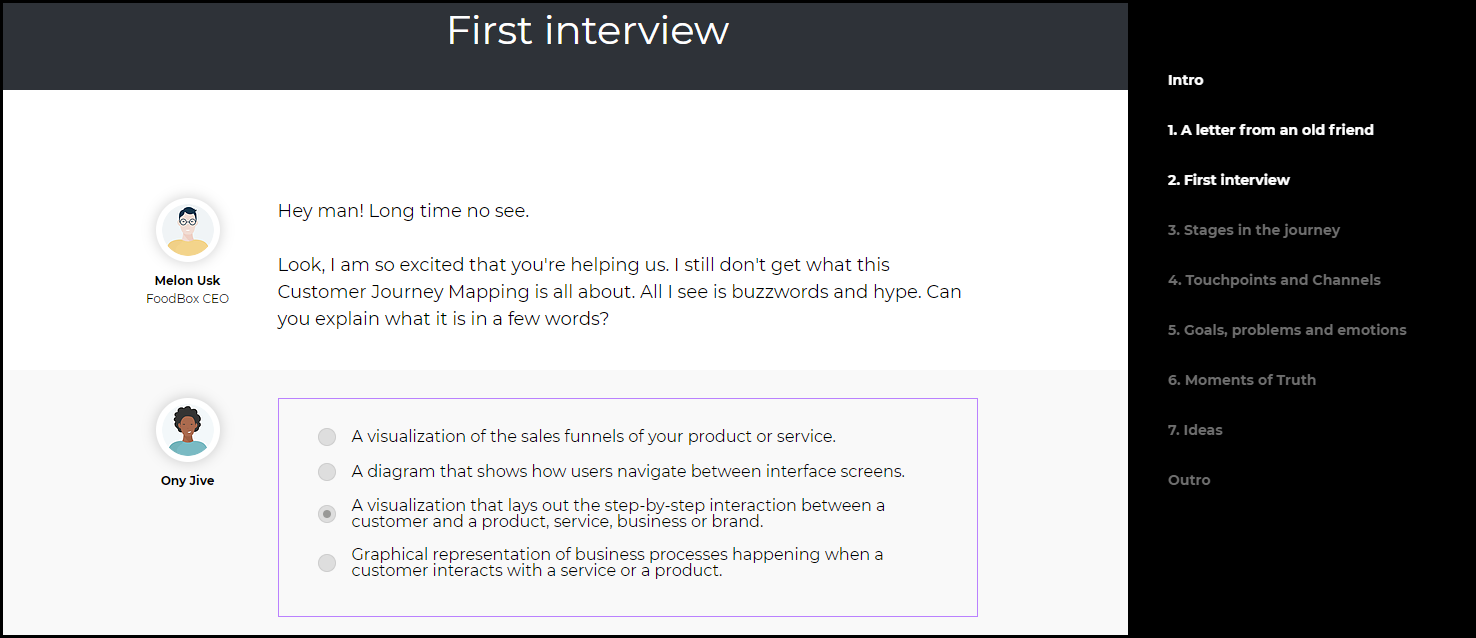This screenshot has width=1476, height=638.
Task: Click Melon Usk's avatar icon
Action: coord(188,230)
